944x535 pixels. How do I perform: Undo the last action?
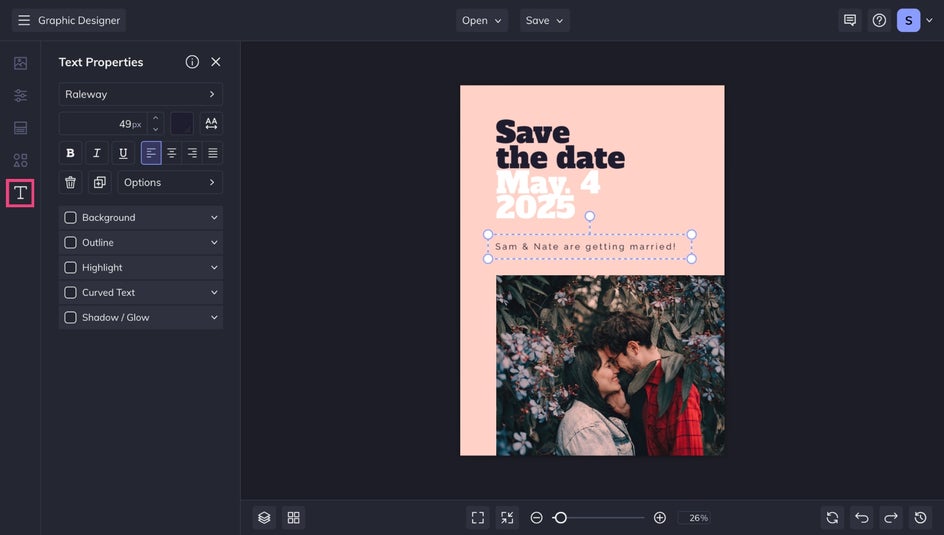tap(862, 518)
